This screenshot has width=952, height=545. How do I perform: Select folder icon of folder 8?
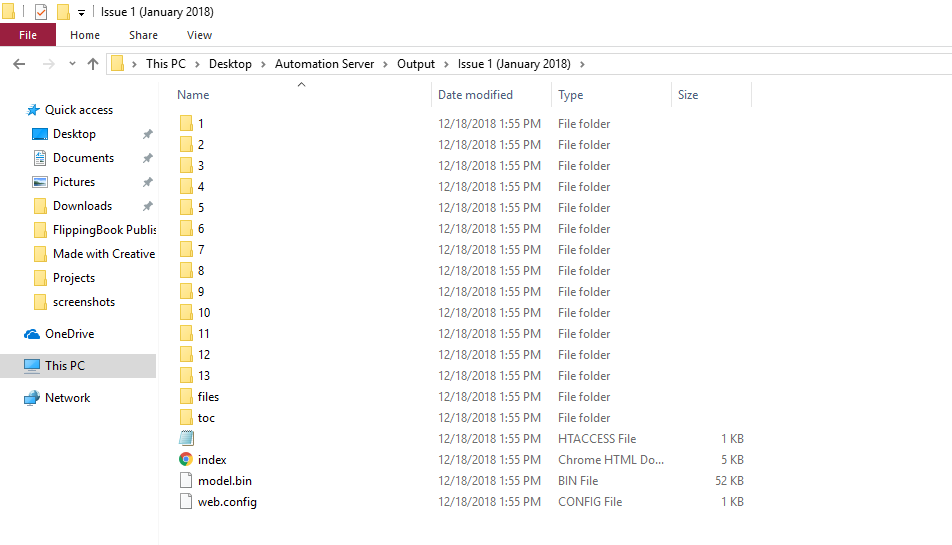tap(186, 270)
